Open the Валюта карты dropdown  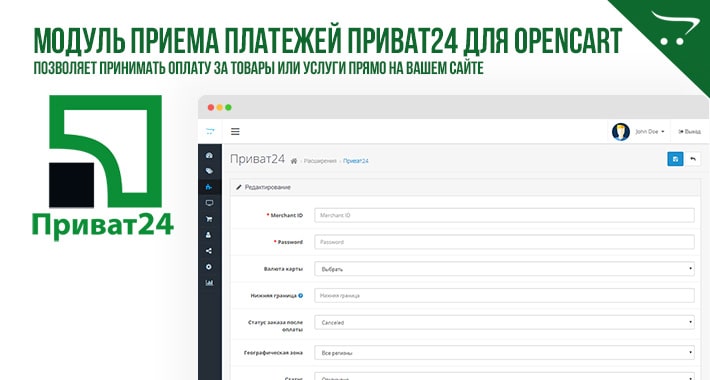click(x=504, y=269)
